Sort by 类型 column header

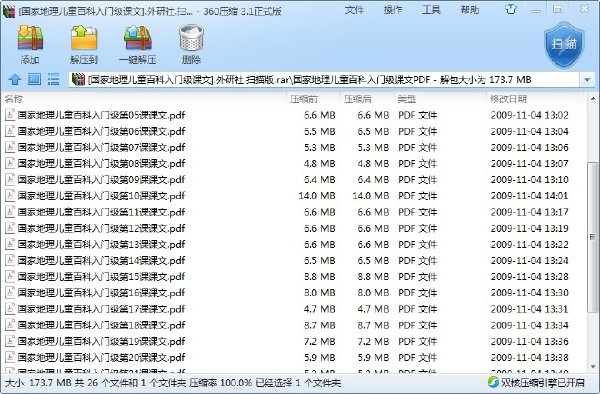pyautogui.click(x=407, y=99)
